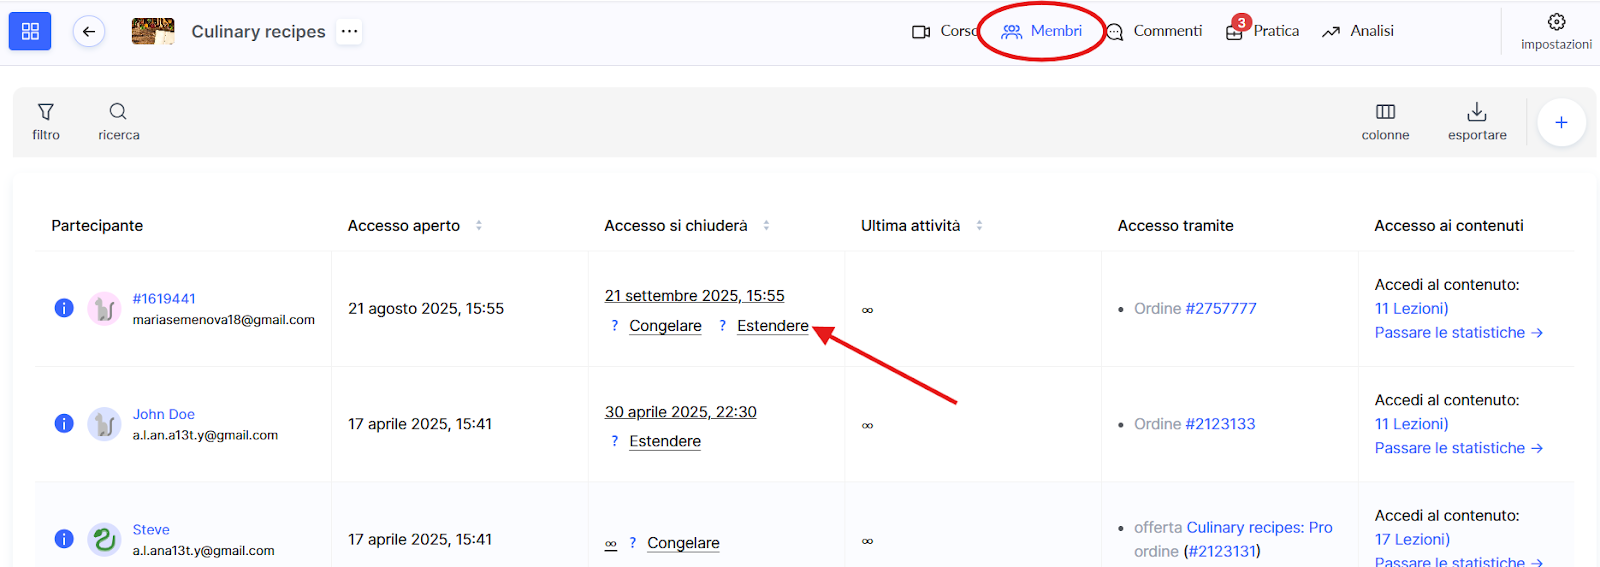Viewport: 1600px width, 567px height.
Task: Show info for participant John Doe
Action: point(64,424)
